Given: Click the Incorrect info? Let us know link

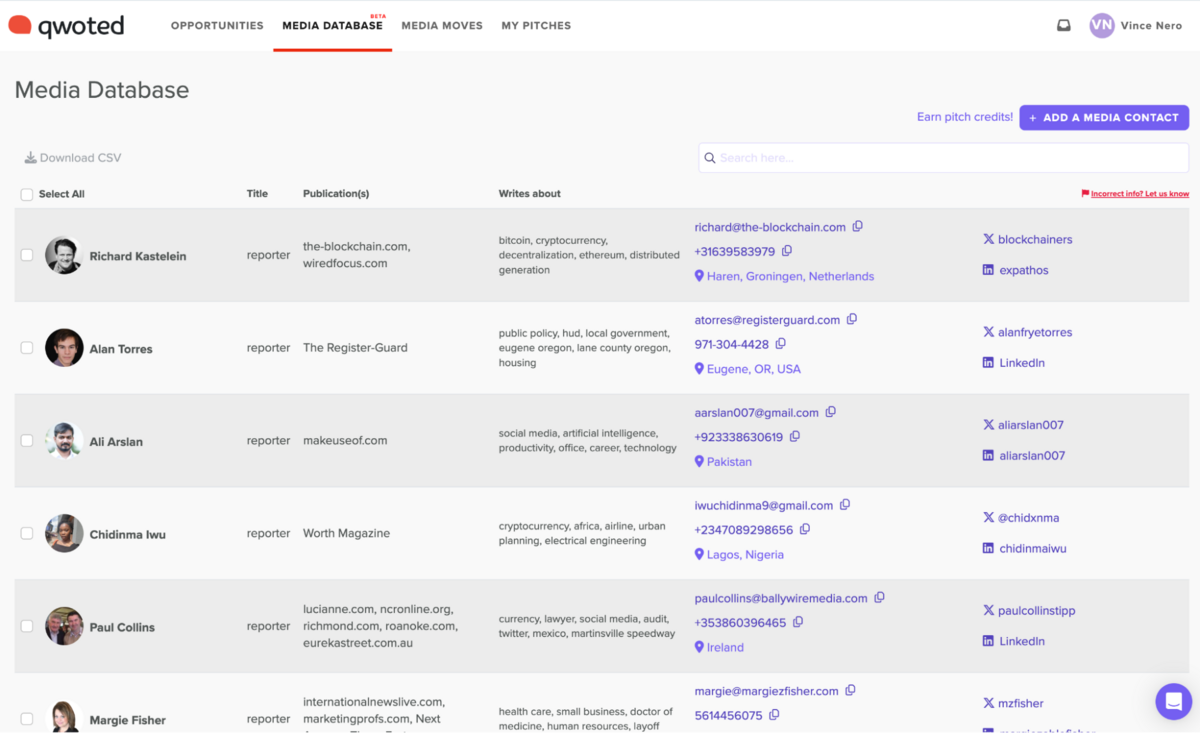Looking at the screenshot, I should point(1139,194).
